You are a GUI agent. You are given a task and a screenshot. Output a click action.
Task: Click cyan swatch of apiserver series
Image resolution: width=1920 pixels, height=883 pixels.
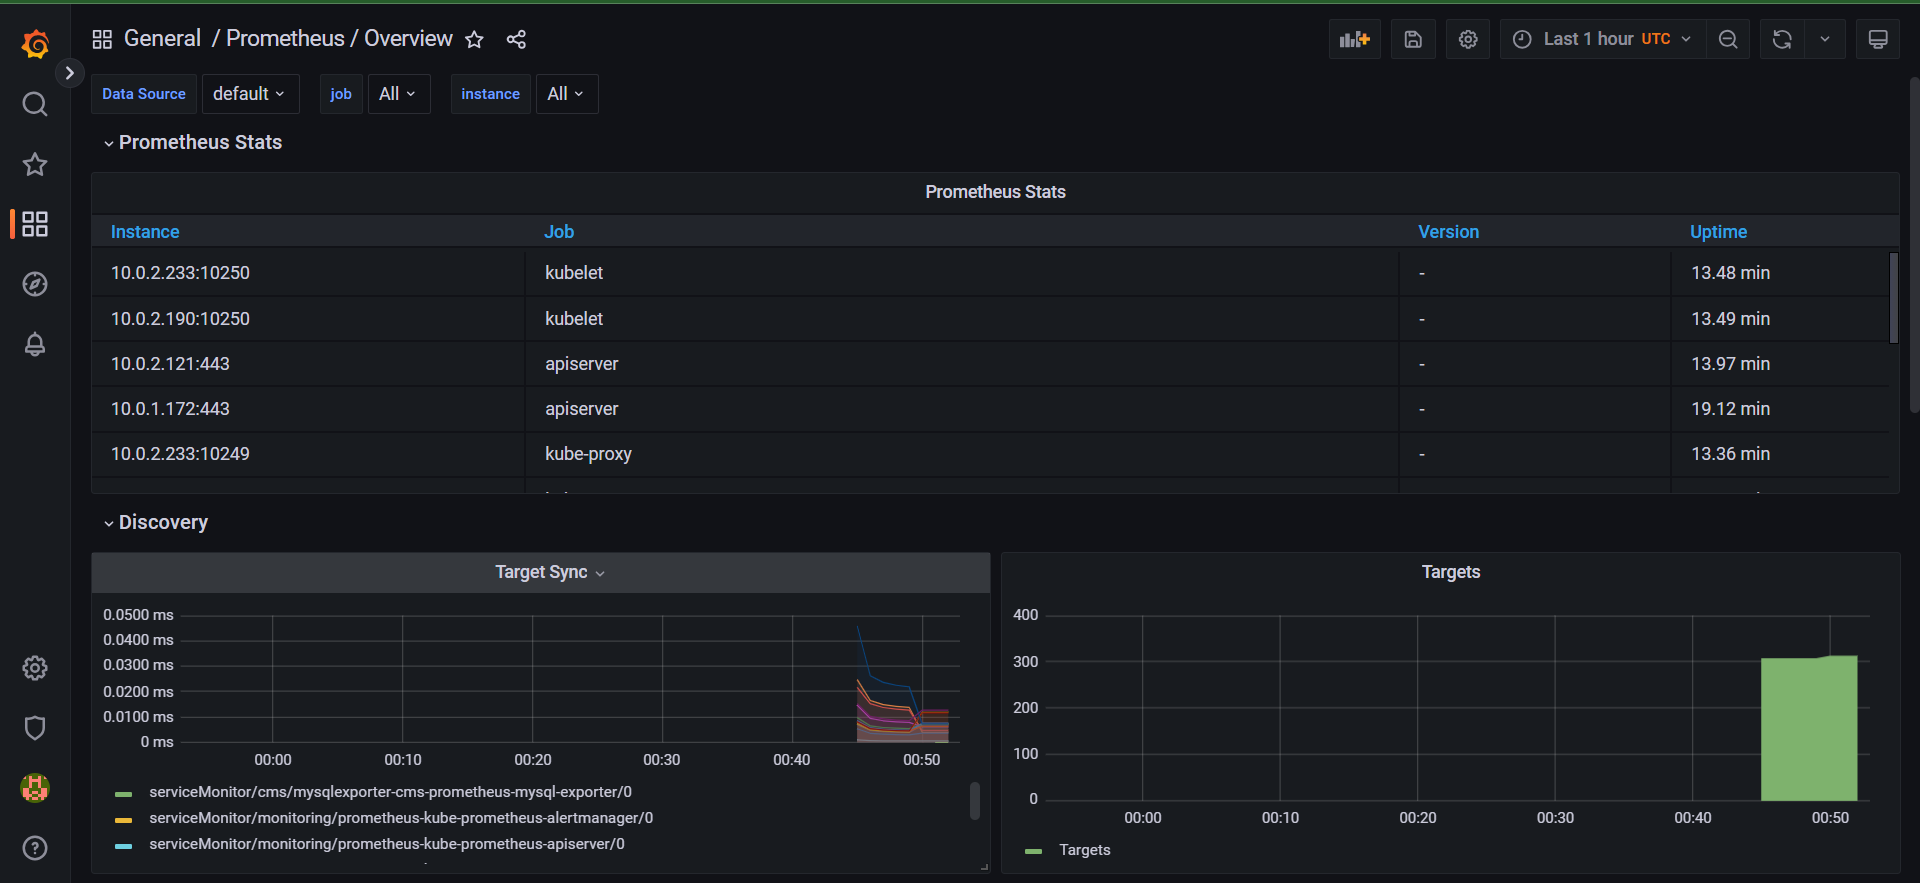click(123, 846)
